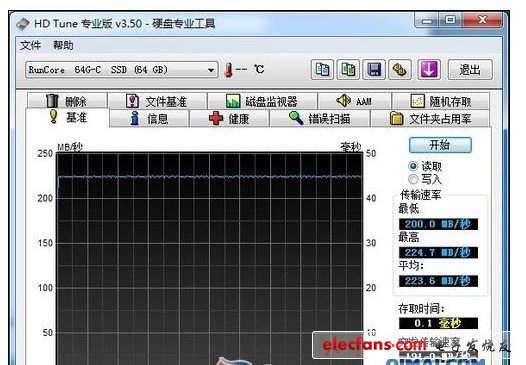Click the floppy disk save icon
The image size is (526, 365).
[x=374, y=69]
